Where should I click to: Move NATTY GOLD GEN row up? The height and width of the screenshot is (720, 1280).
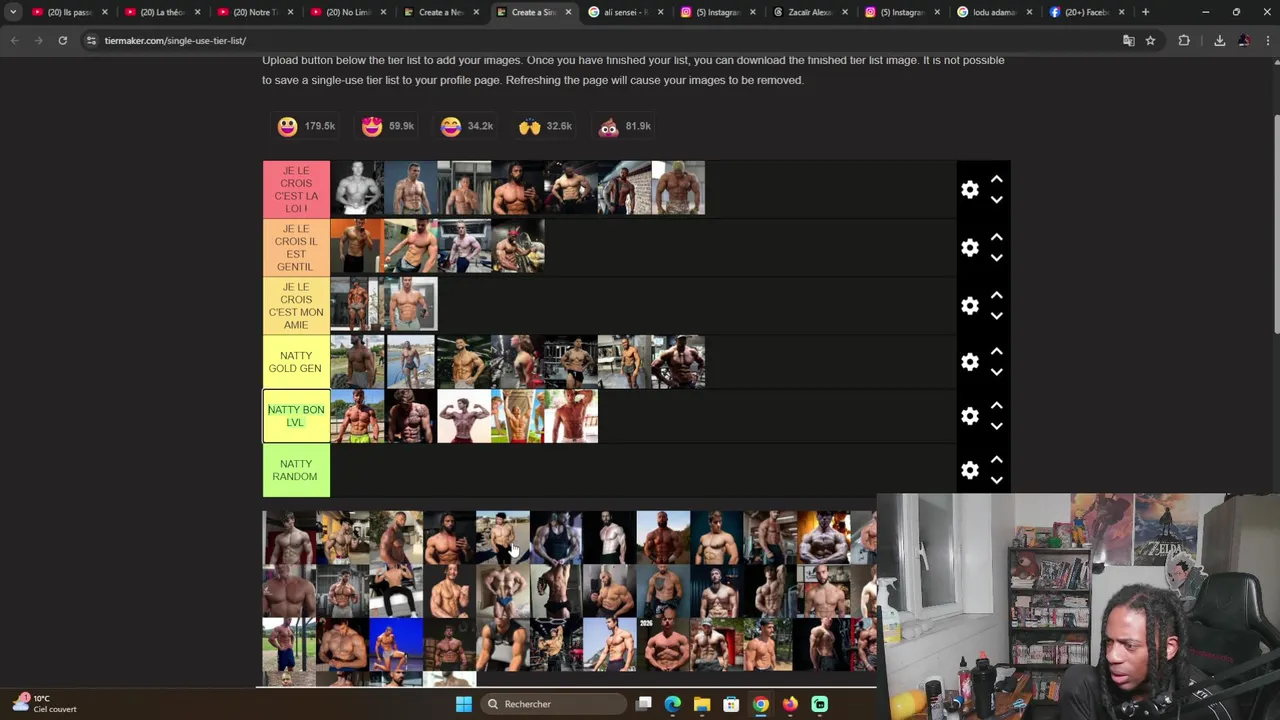[997, 351]
